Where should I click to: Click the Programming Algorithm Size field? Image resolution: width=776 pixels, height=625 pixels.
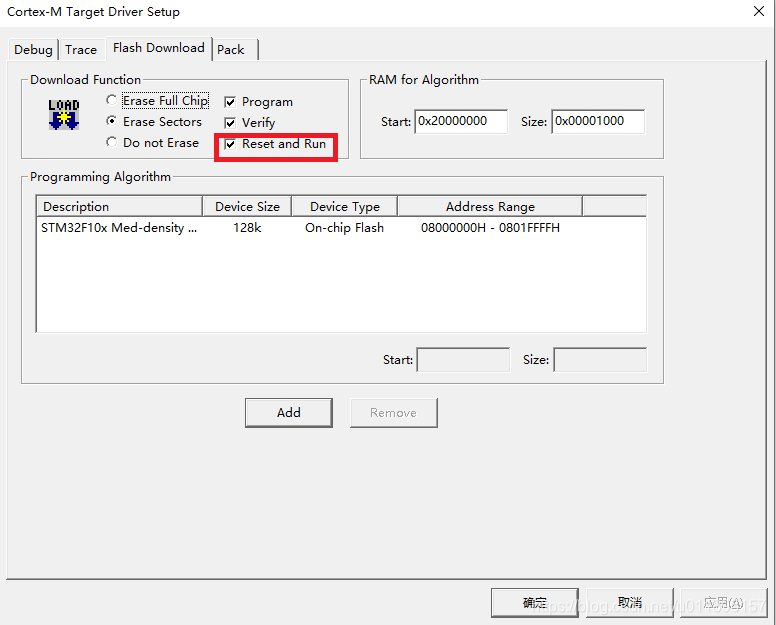600,360
